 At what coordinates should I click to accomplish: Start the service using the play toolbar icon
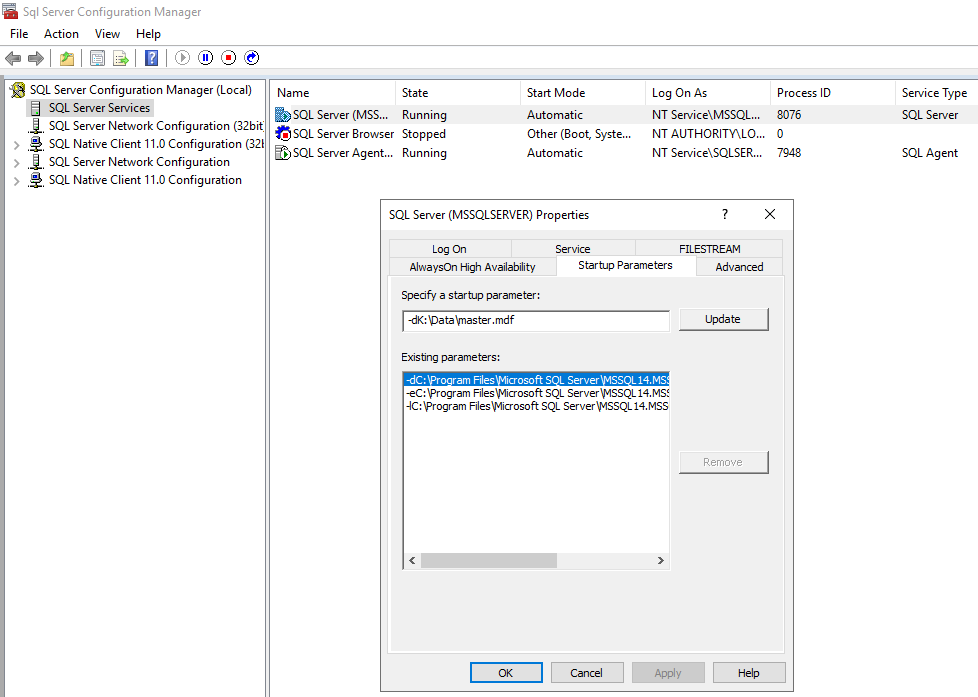pos(181,57)
